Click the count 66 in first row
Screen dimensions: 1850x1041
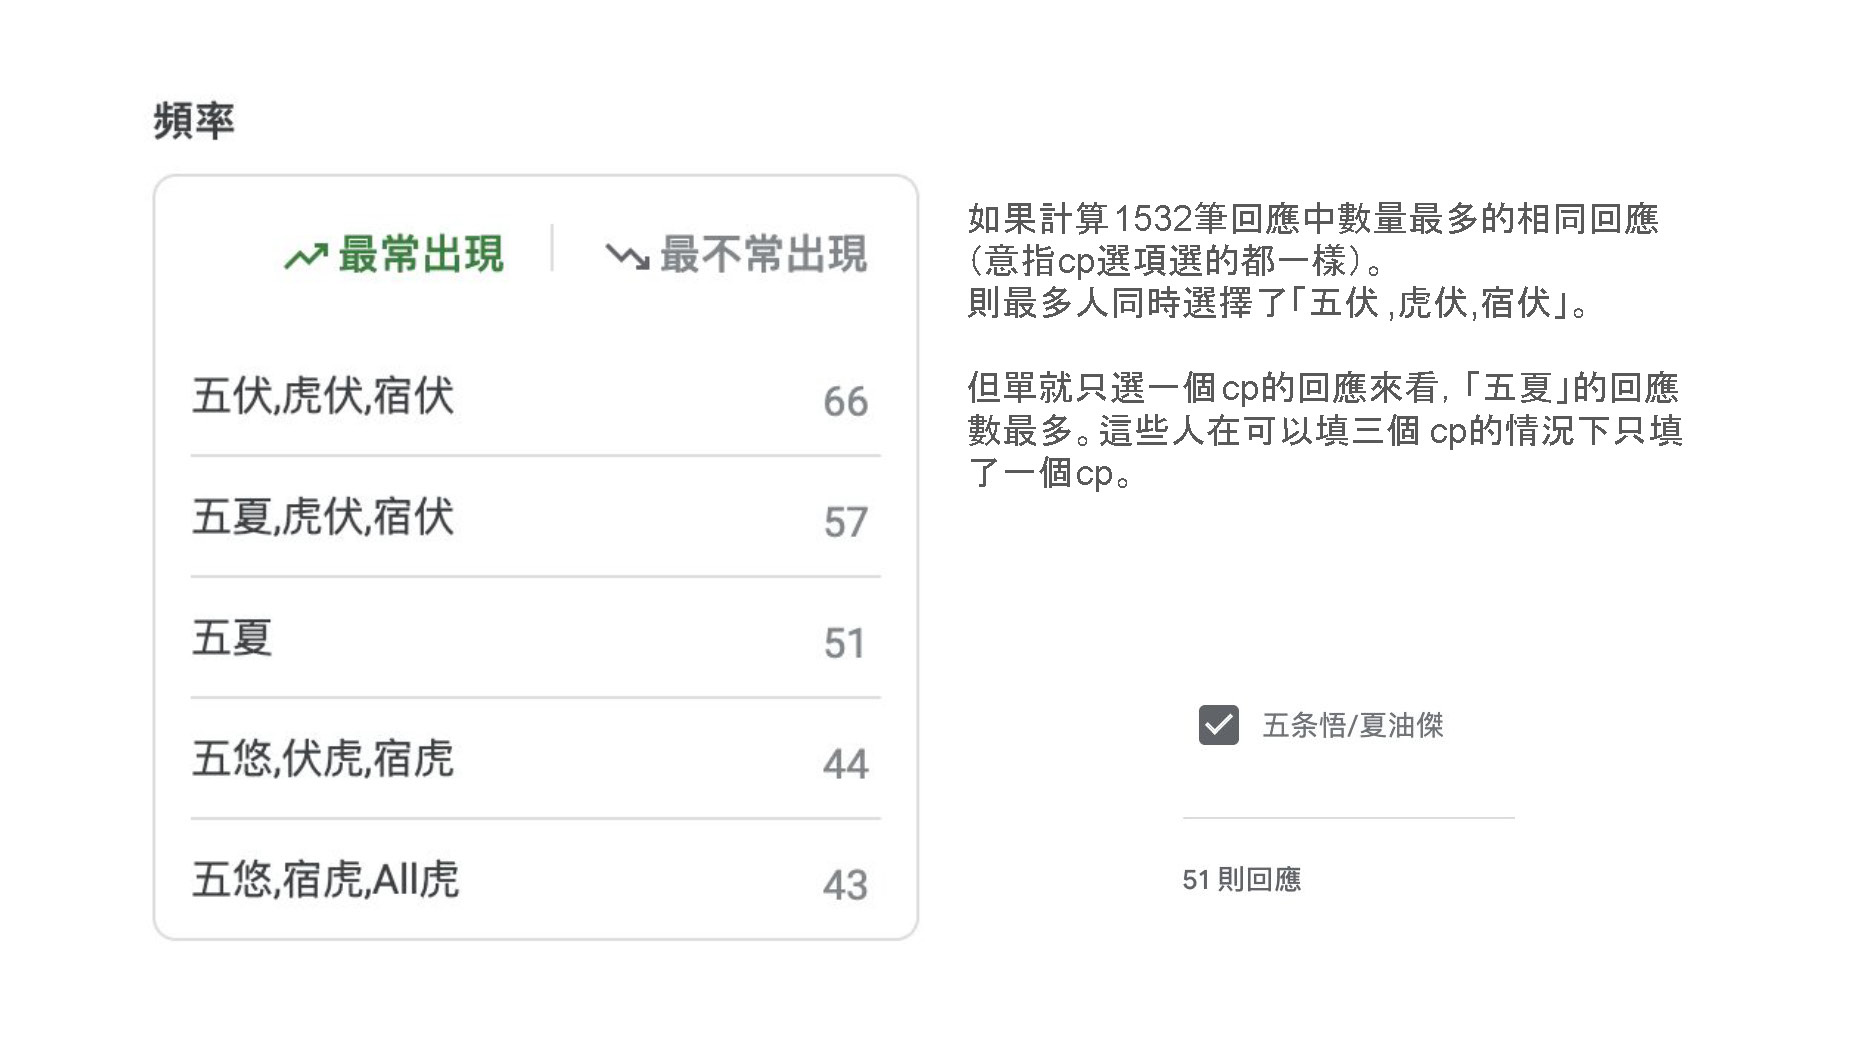(845, 401)
